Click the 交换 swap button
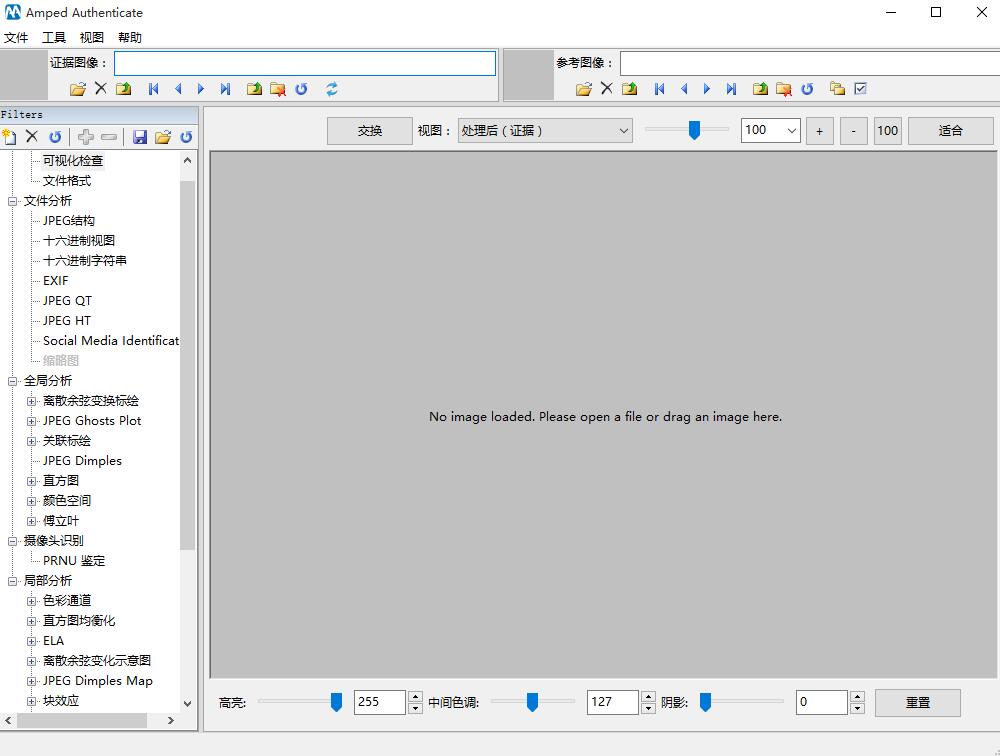 [x=370, y=131]
